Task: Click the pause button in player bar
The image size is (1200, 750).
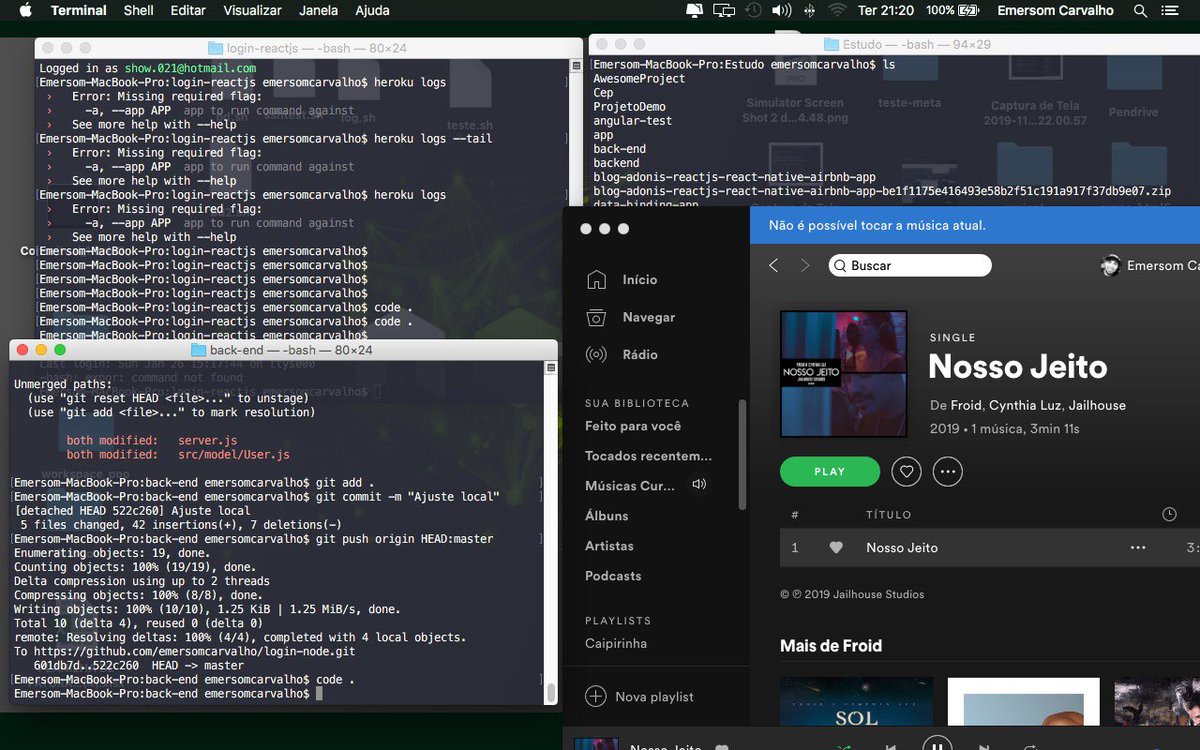Action: 937,744
